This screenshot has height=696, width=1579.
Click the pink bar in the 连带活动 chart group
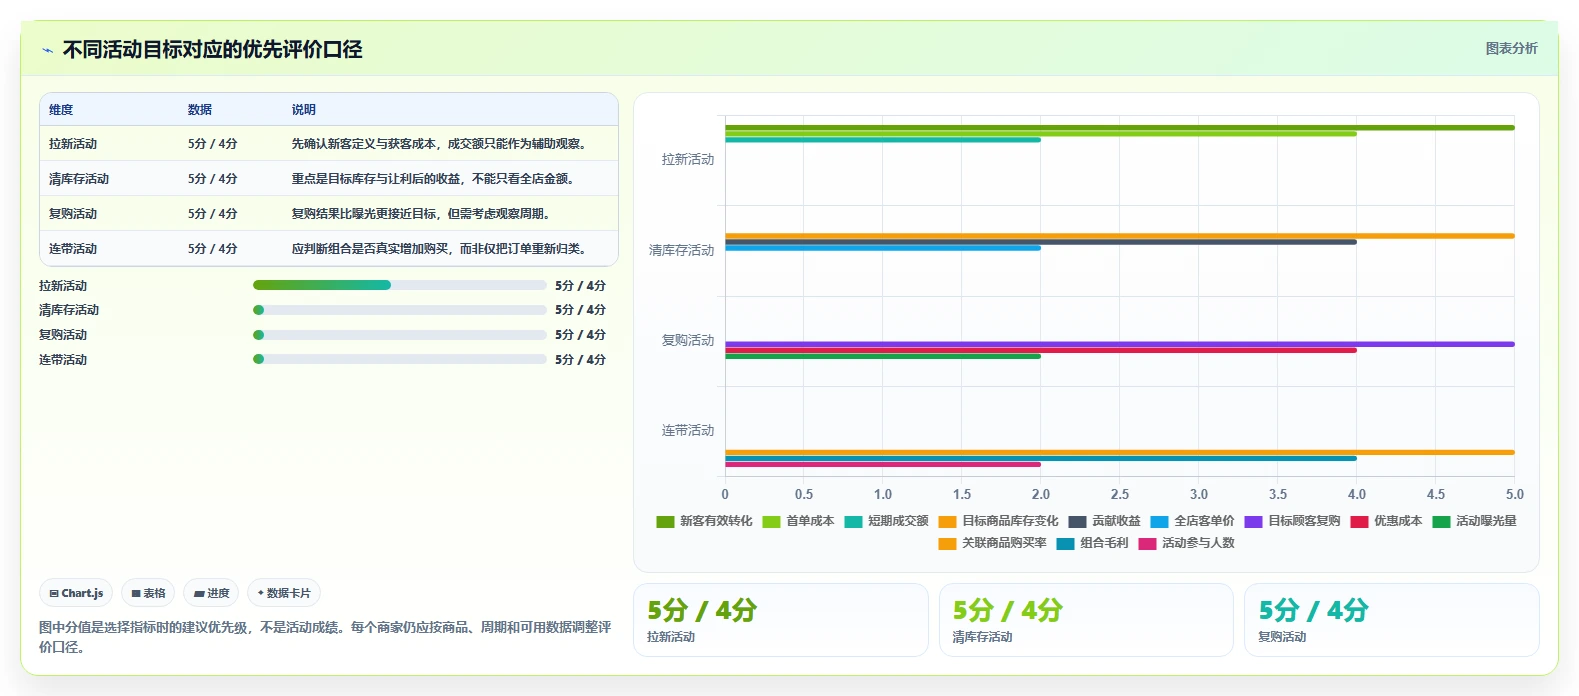tap(883, 464)
